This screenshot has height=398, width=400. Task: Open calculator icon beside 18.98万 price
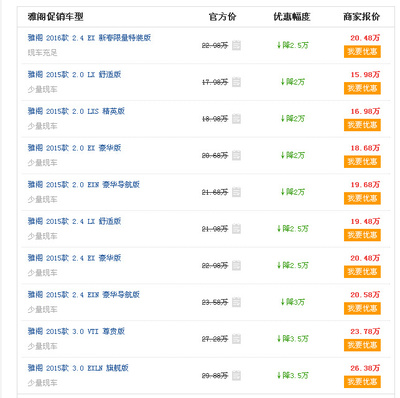pos(236,118)
